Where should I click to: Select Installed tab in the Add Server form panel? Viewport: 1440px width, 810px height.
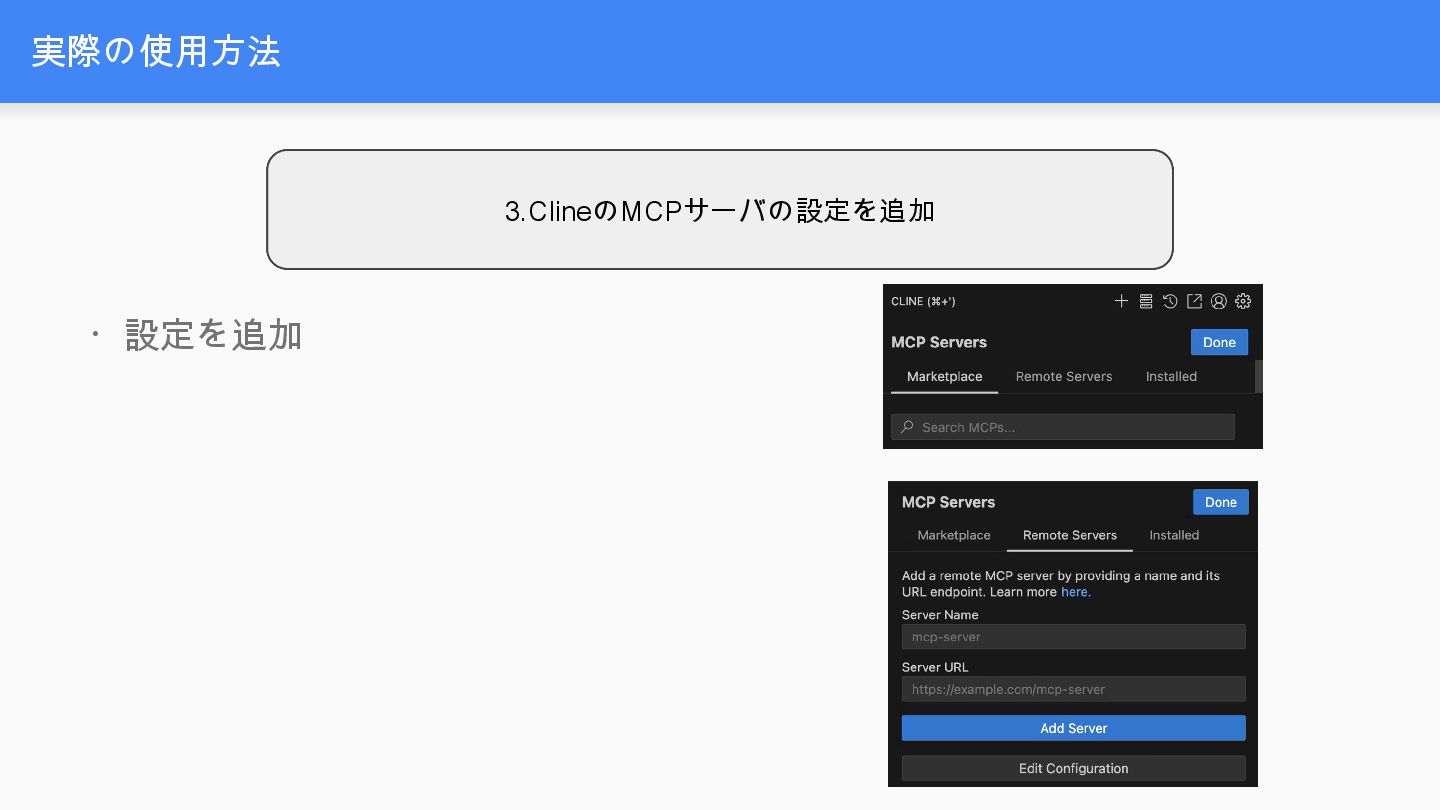tap(1174, 535)
